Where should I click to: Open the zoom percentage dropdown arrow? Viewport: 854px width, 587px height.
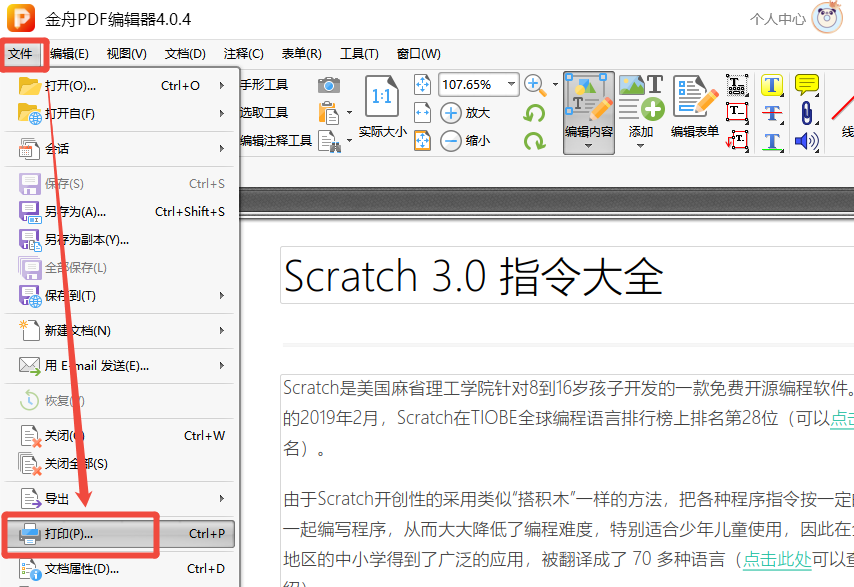(x=511, y=84)
